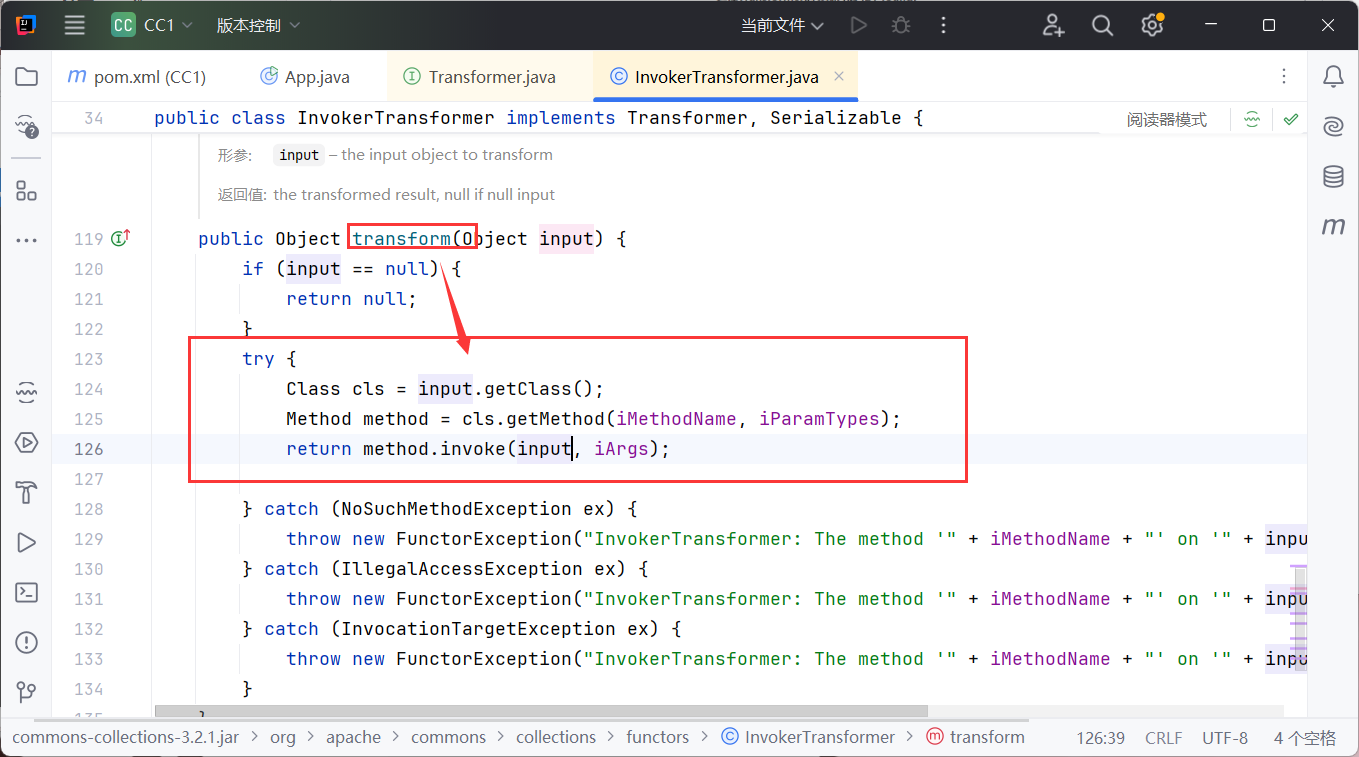Open the Git version control tool window
Screen dimensions: 1359x757
click(x=27, y=692)
